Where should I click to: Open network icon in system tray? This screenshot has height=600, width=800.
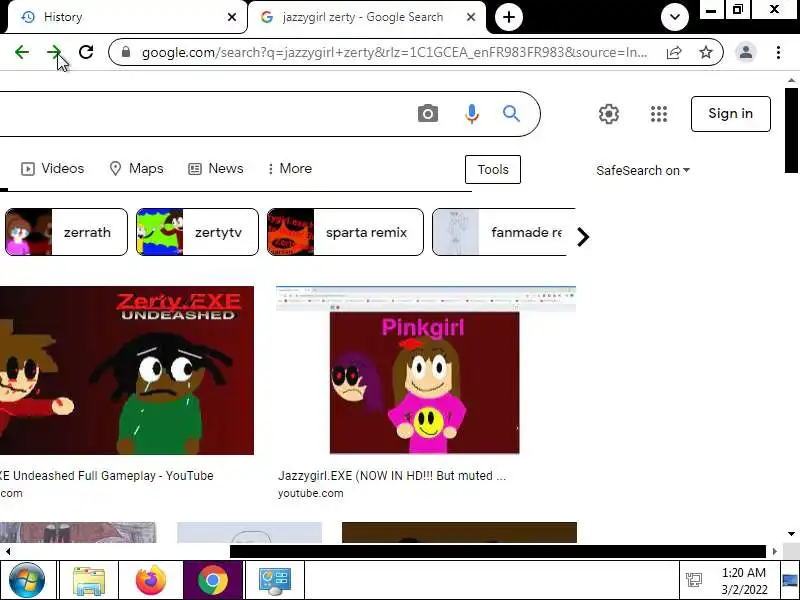[x=694, y=580]
